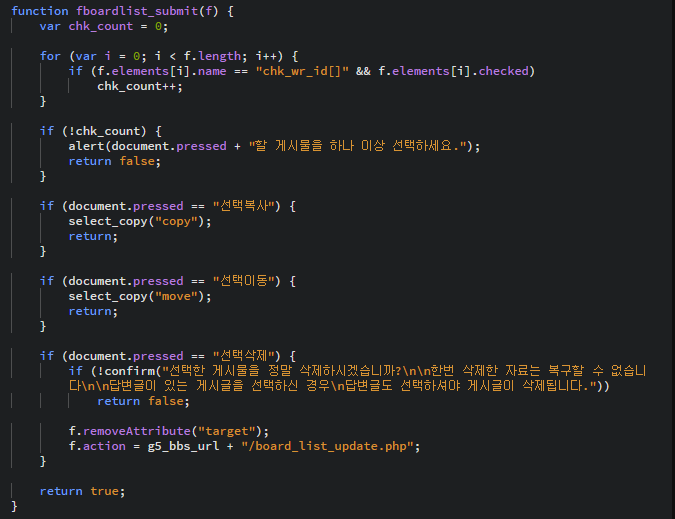This screenshot has width=675, height=519.
Task: Click the line 'var chk_count = 0;'
Action: point(104,26)
